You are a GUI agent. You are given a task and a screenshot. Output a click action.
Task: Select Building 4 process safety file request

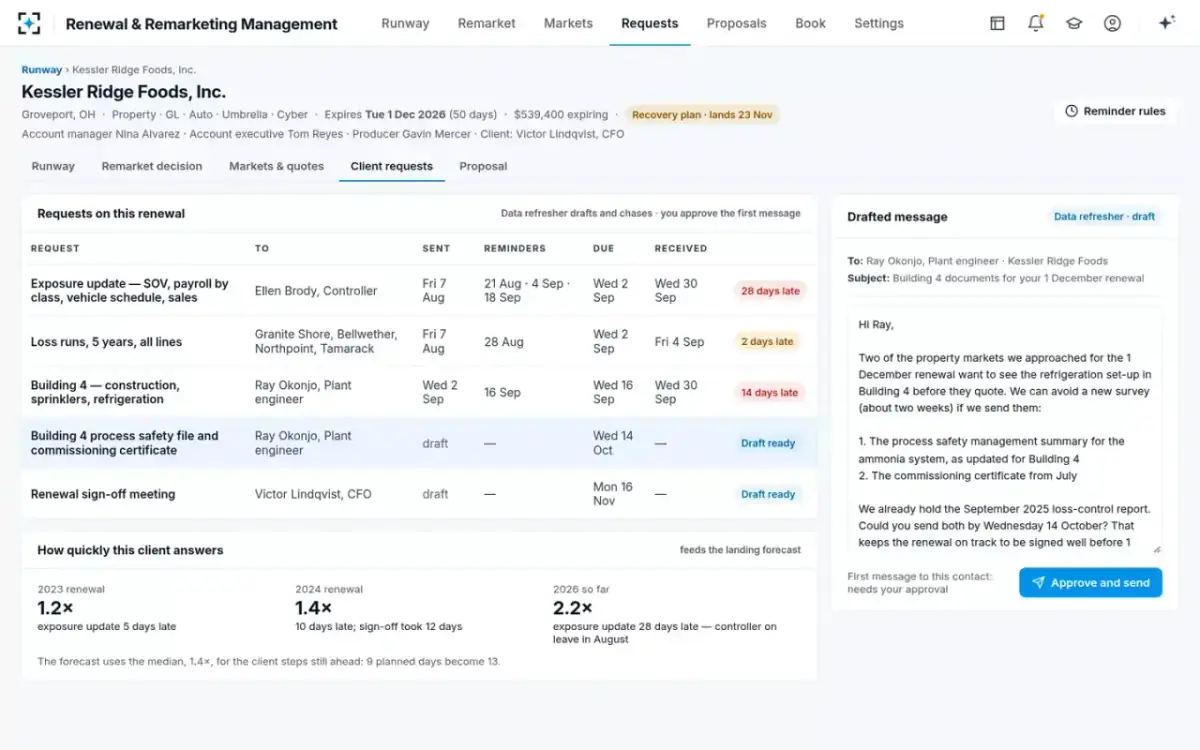click(419, 443)
